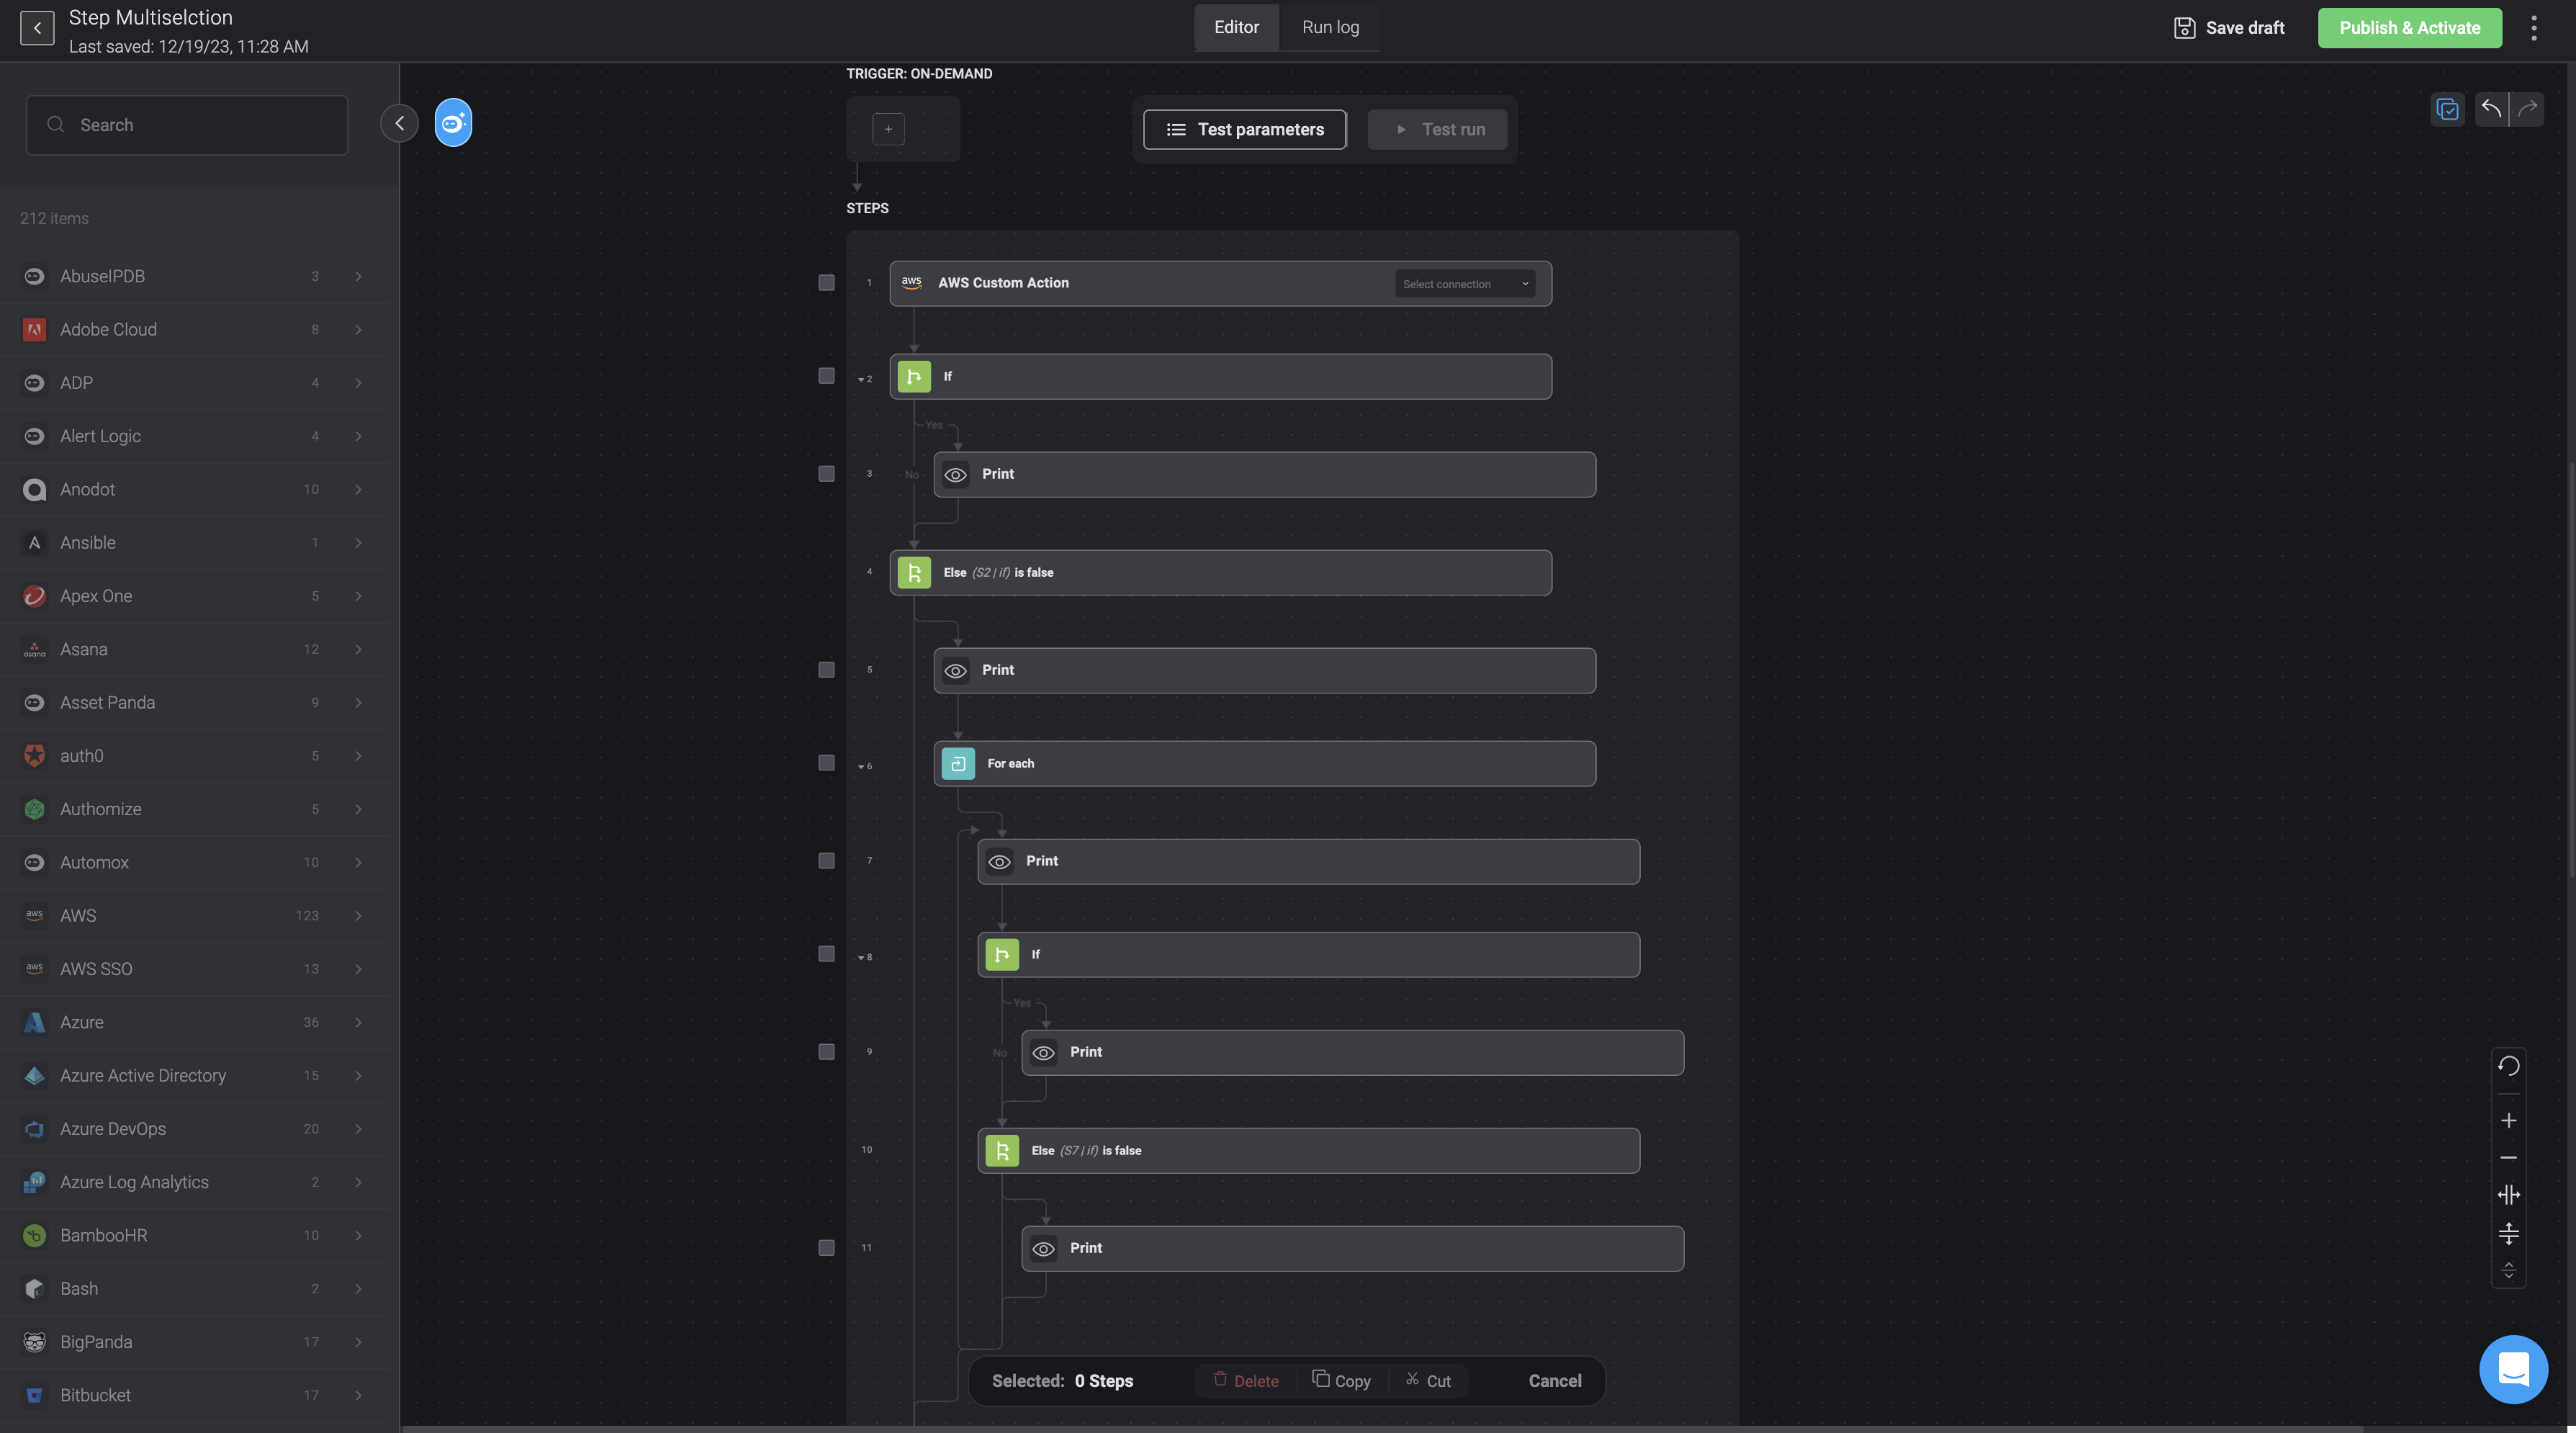This screenshot has height=1433, width=2576.
Task: Undo the last editor change
Action: tap(2491, 109)
